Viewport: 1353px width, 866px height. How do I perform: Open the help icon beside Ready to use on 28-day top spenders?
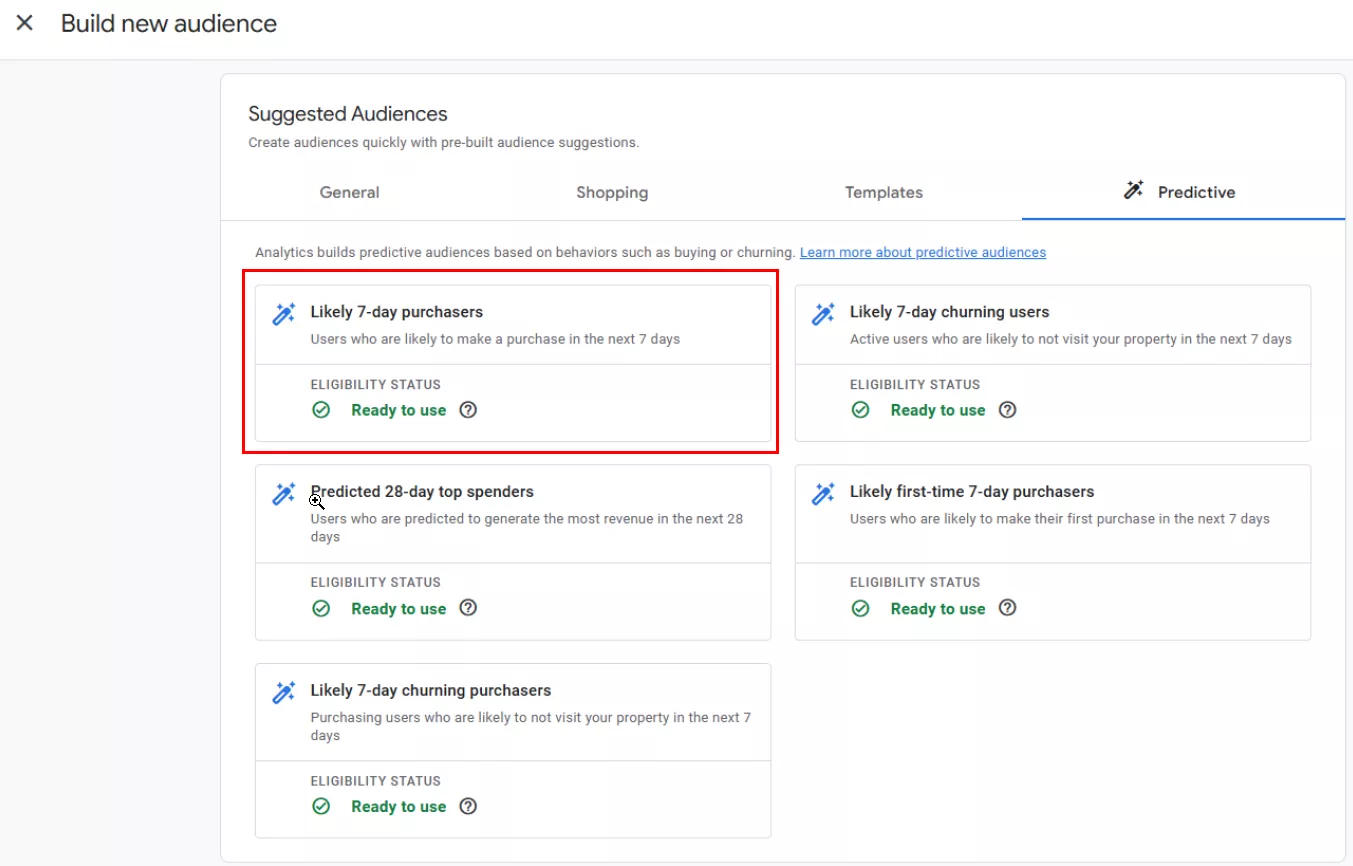[468, 608]
